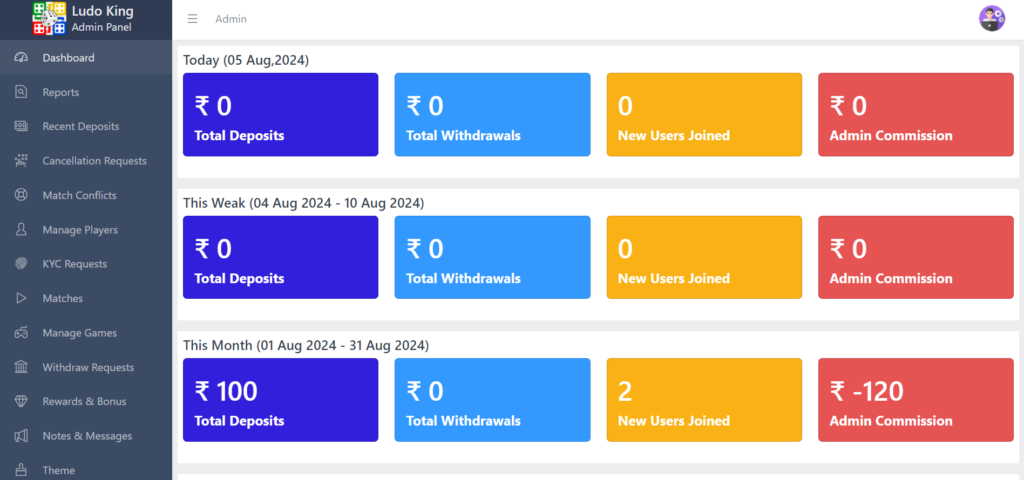Select Today's Total Deposits card
Image resolution: width=1024 pixels, height=480 pixels.
point(280,114)
